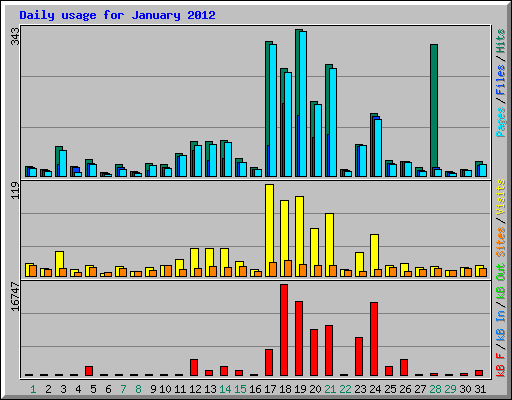Image resolution: width=512 pixels, height=400 pixels.
Task: Click the Pages legend label
Action: (501, 121)
